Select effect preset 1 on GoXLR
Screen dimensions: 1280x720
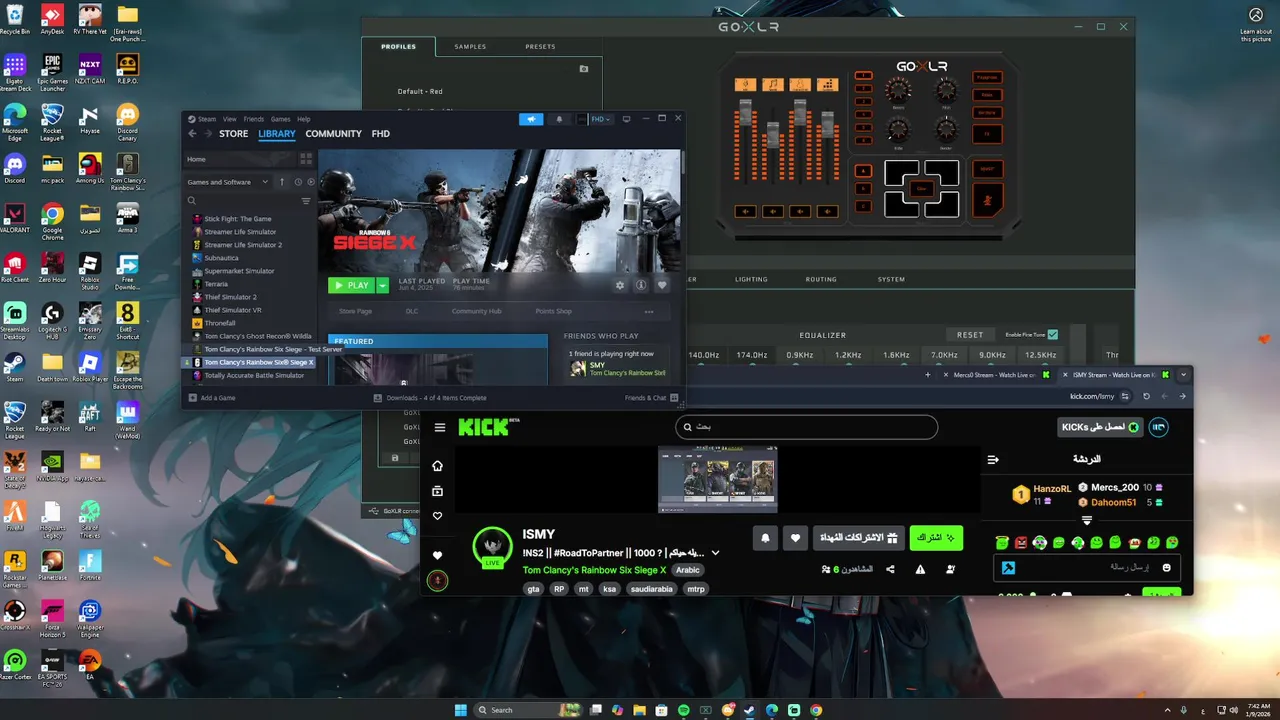863,76
